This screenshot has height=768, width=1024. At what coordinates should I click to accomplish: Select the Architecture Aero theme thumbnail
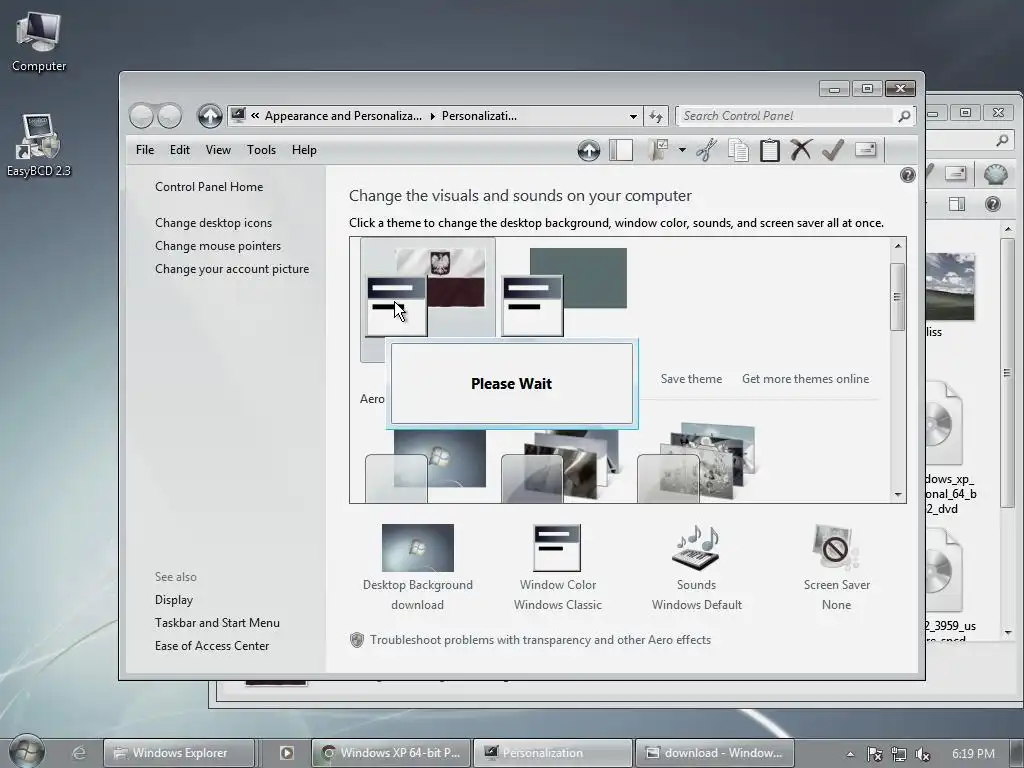[x=560, y=465]
